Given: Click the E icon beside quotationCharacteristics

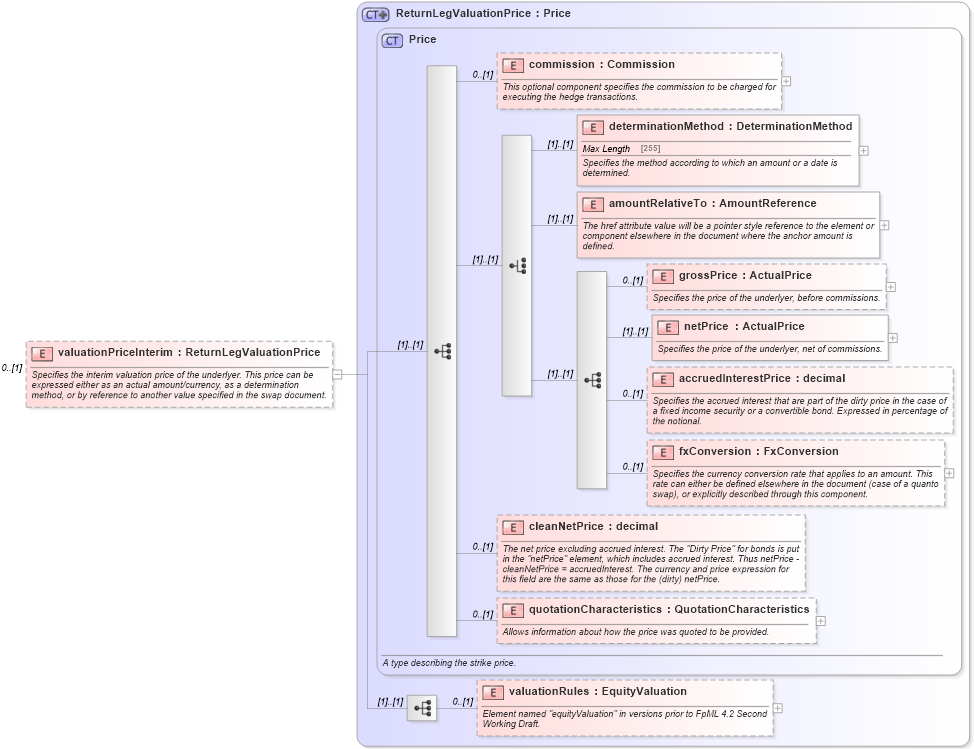Looking at the screenshot, I should [512, 611].
